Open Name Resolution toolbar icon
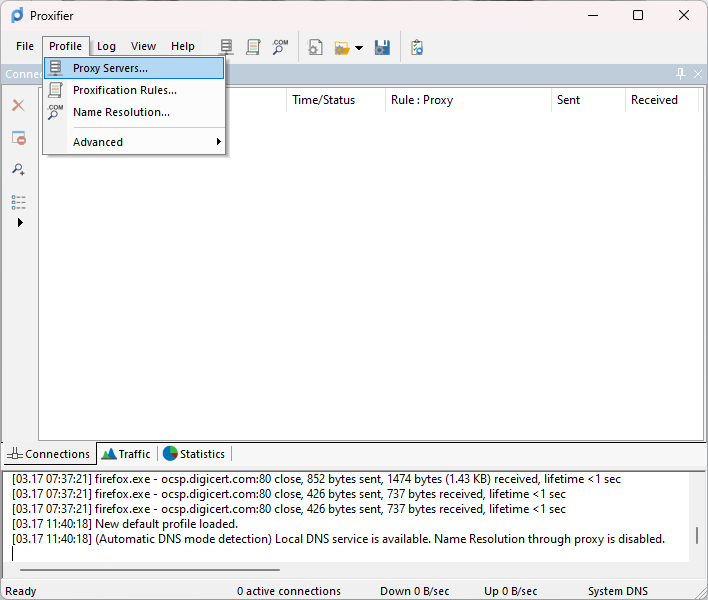Screen dimensions: 708x600 [280, 47]
